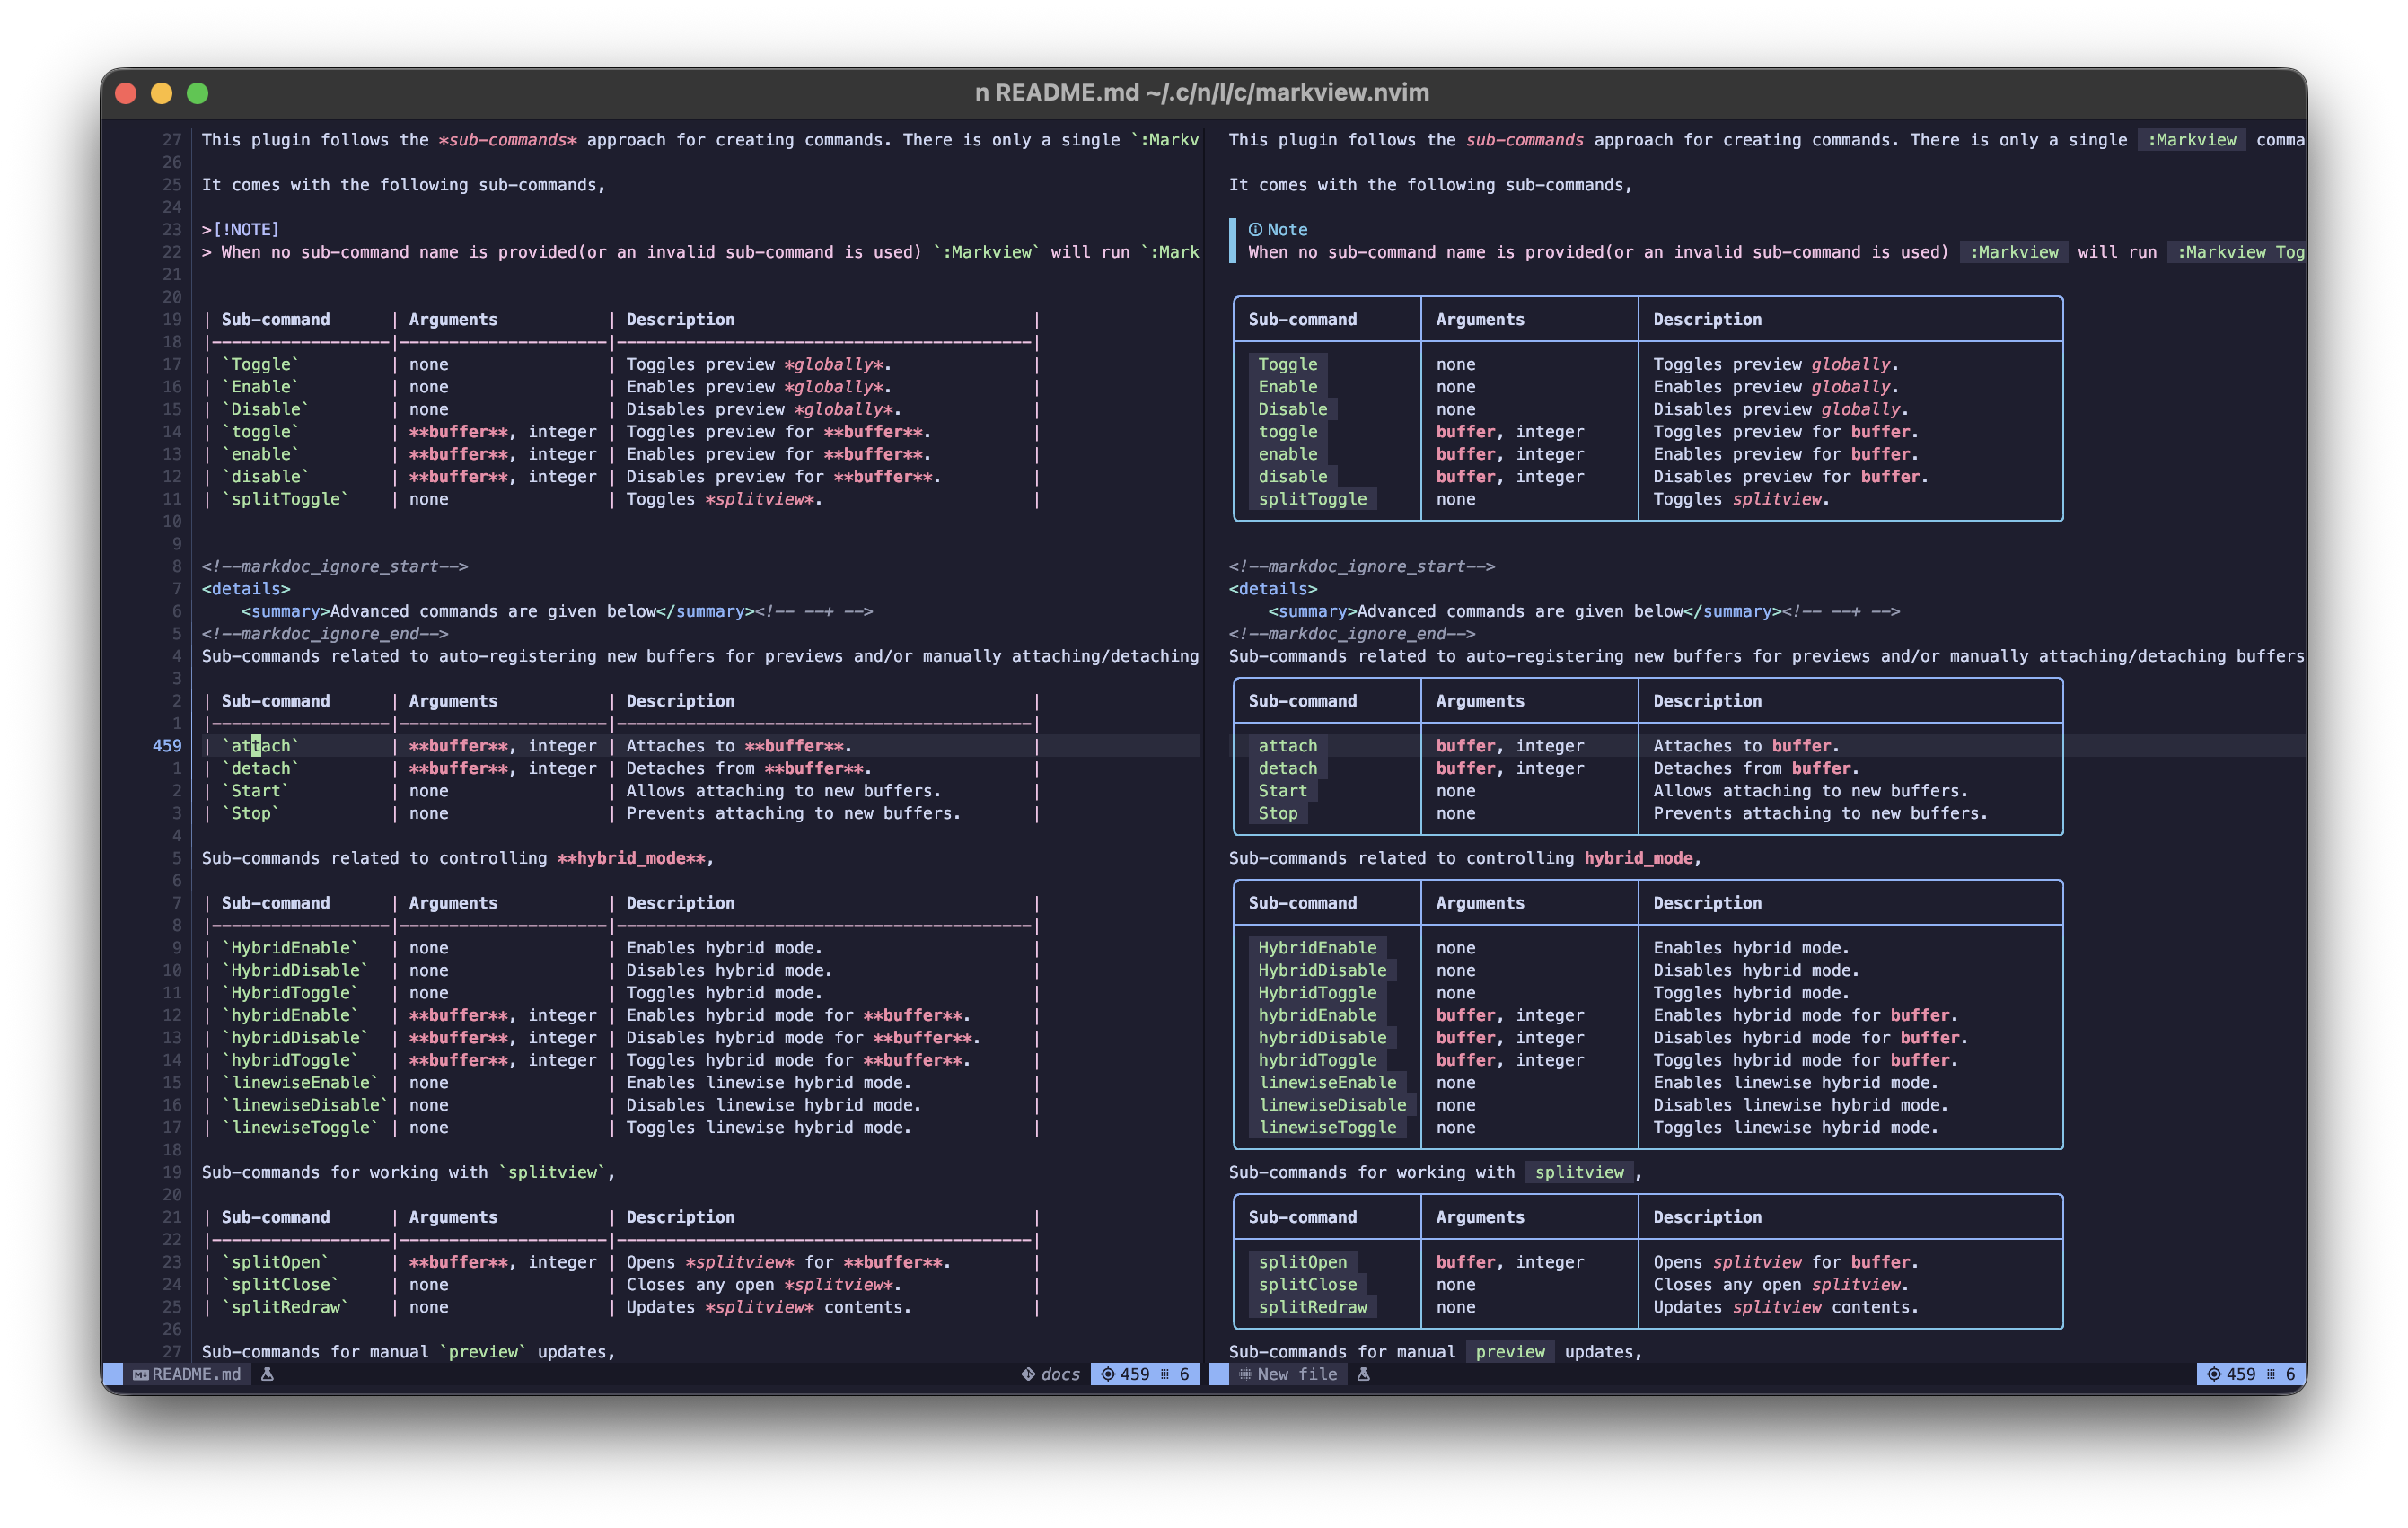
Task: Click the New file icon in right statusline
Action: pyautogui.click(x=1245, y=1374)
